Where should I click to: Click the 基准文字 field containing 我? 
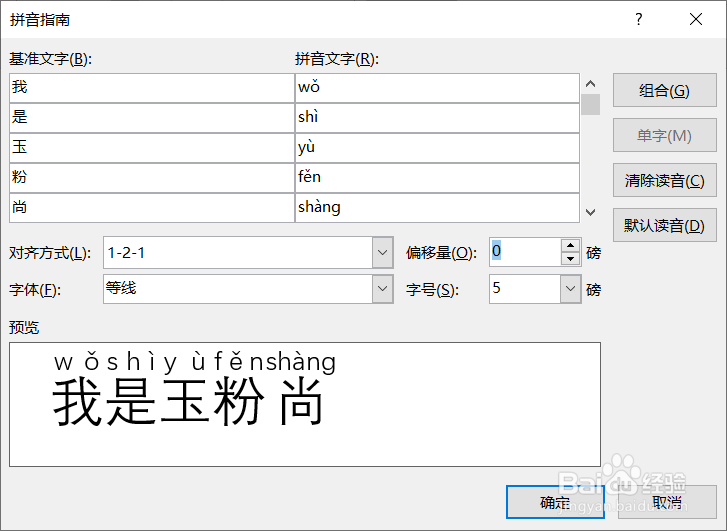[x=152, y=88]
